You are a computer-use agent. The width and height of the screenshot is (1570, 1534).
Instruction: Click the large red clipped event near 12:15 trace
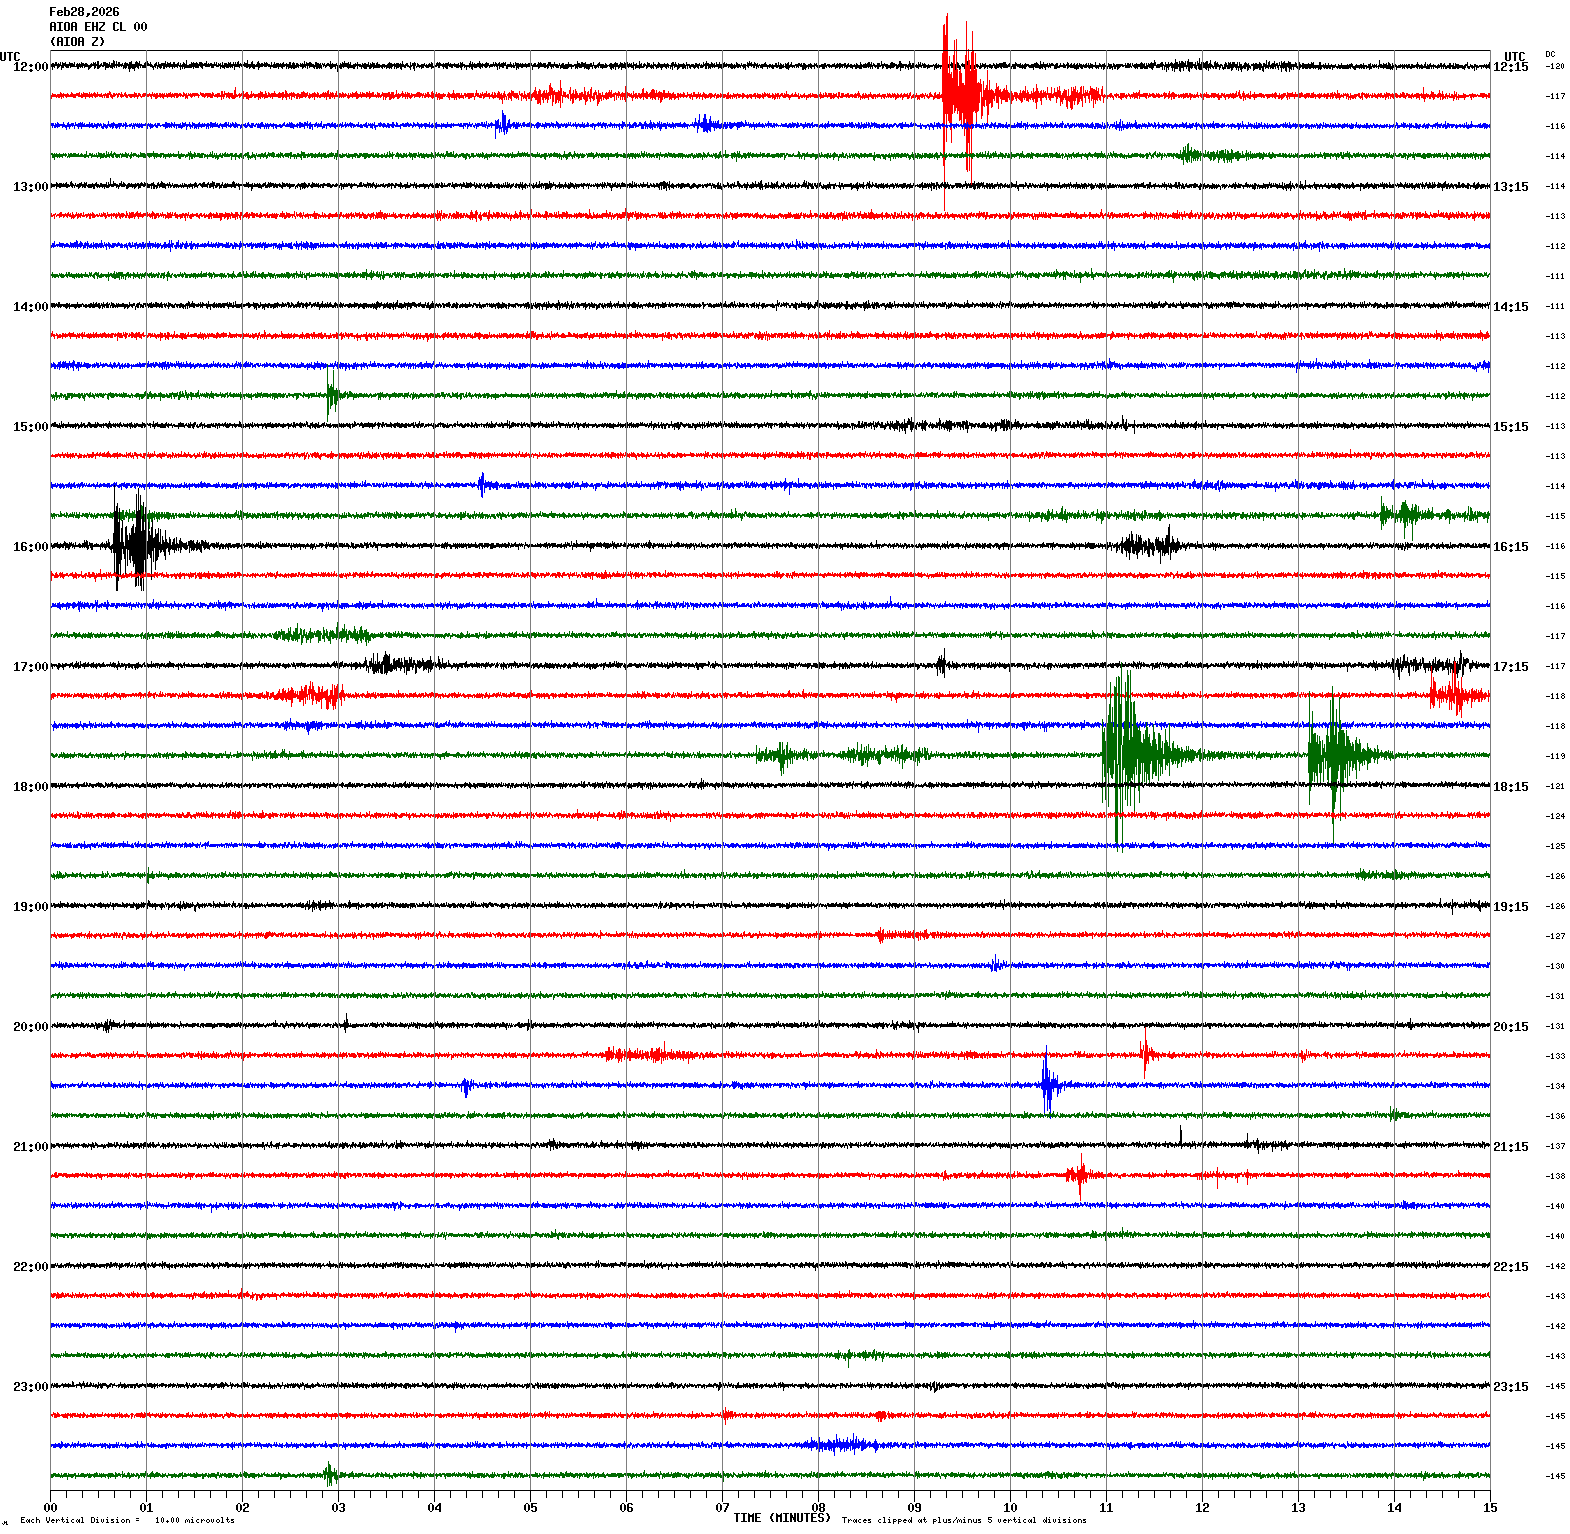point(960,95)
